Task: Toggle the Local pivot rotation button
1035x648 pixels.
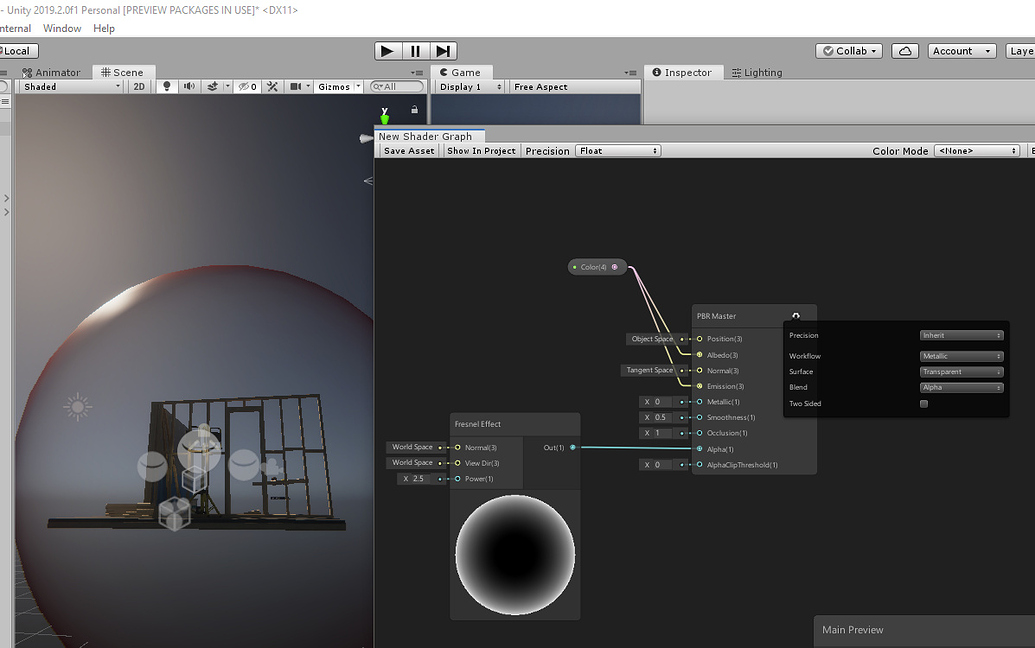Action: (17, 51)
